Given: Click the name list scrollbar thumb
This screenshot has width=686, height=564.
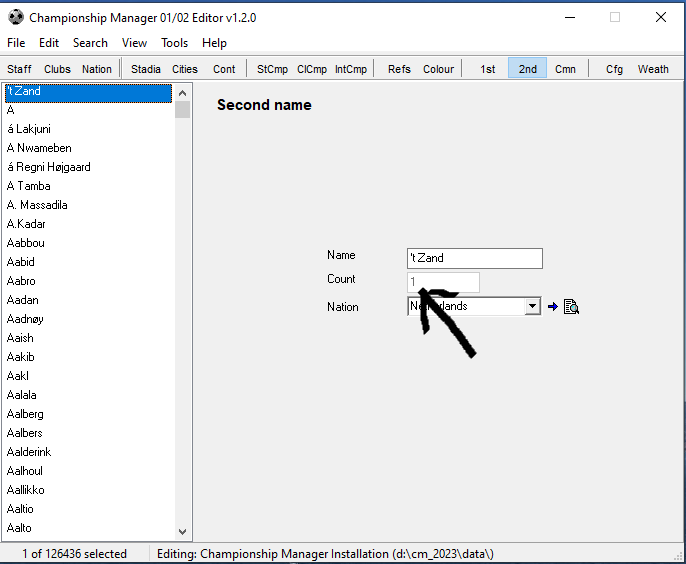Looking at the screenshot, I should pos(182,109).
